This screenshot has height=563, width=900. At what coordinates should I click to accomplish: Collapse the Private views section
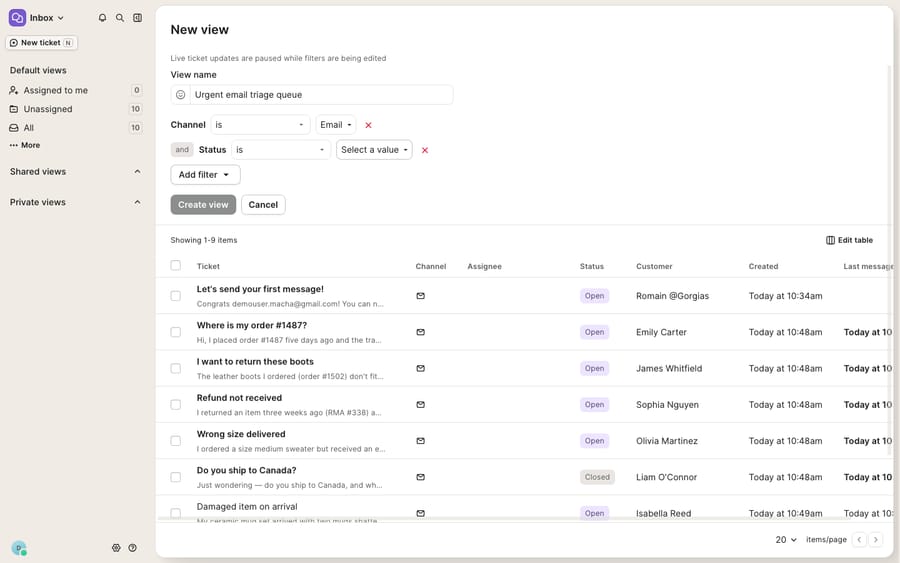pyautogui.click(x=137, y=202)
